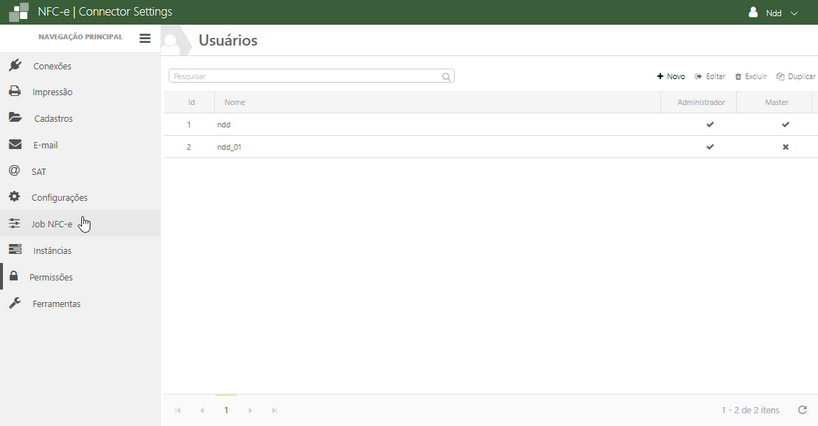Click the Excluir button
This screenshot has height=426, width=818.
751,76
